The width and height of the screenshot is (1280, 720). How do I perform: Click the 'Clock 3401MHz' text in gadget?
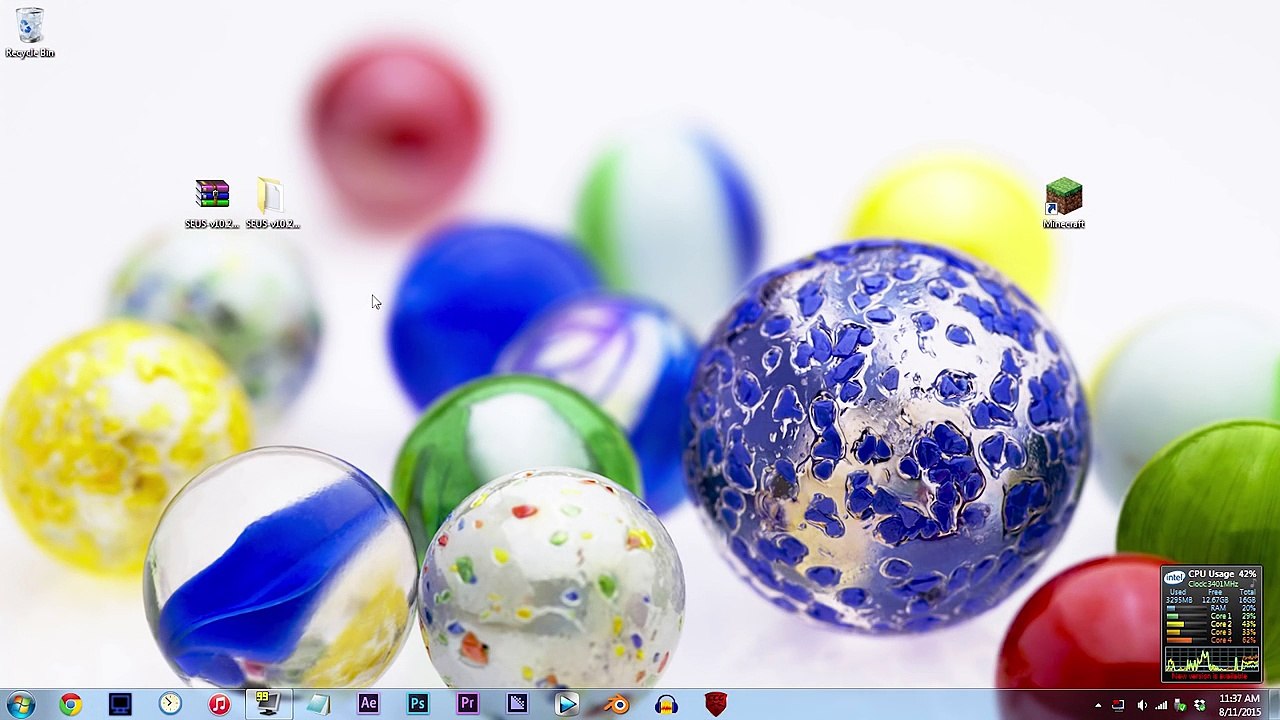tap(1213, 584)
